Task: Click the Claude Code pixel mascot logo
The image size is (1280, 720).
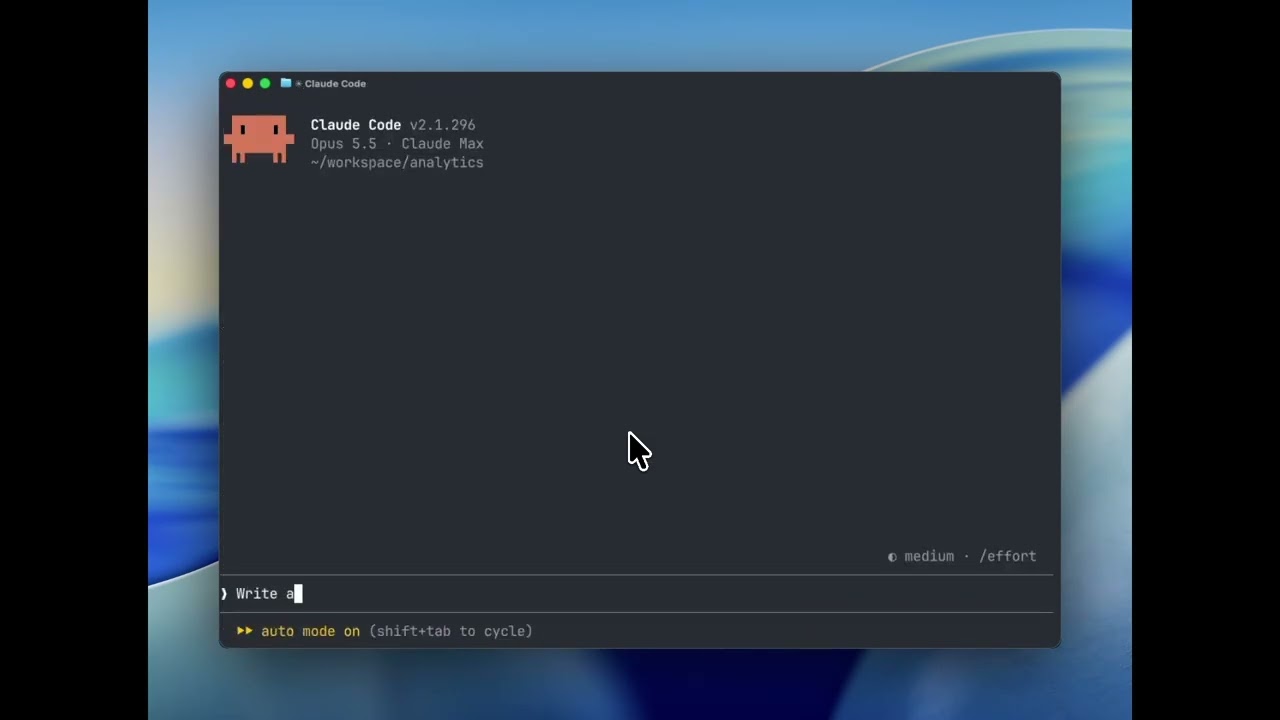Action: (259, 139)
